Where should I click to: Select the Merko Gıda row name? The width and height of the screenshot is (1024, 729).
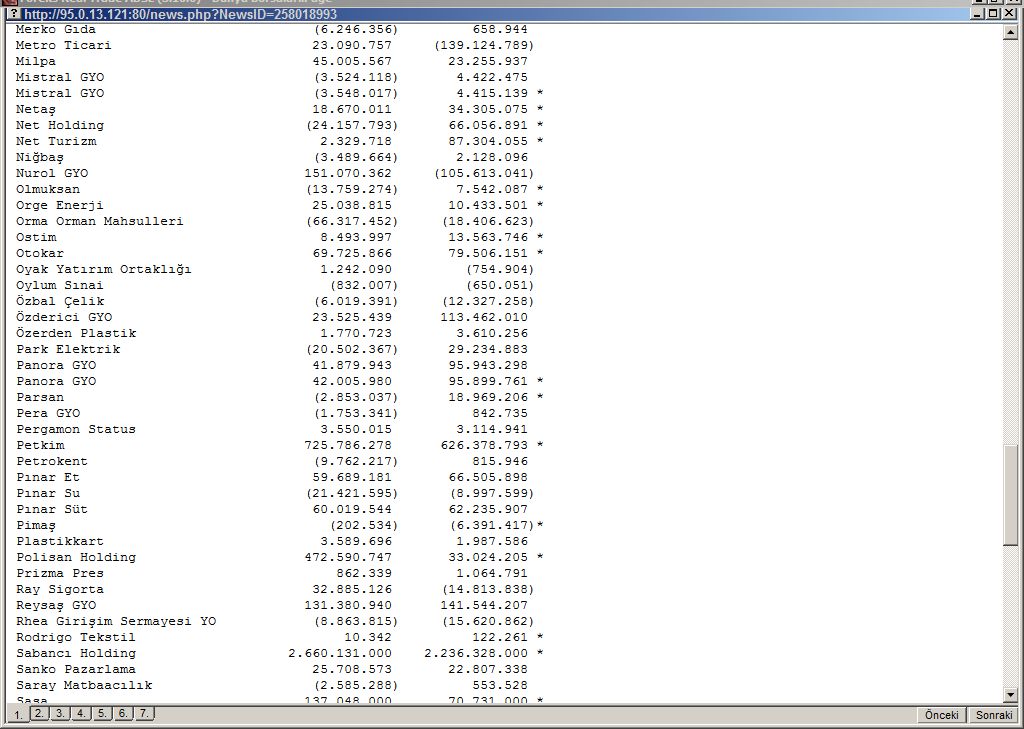56,29
